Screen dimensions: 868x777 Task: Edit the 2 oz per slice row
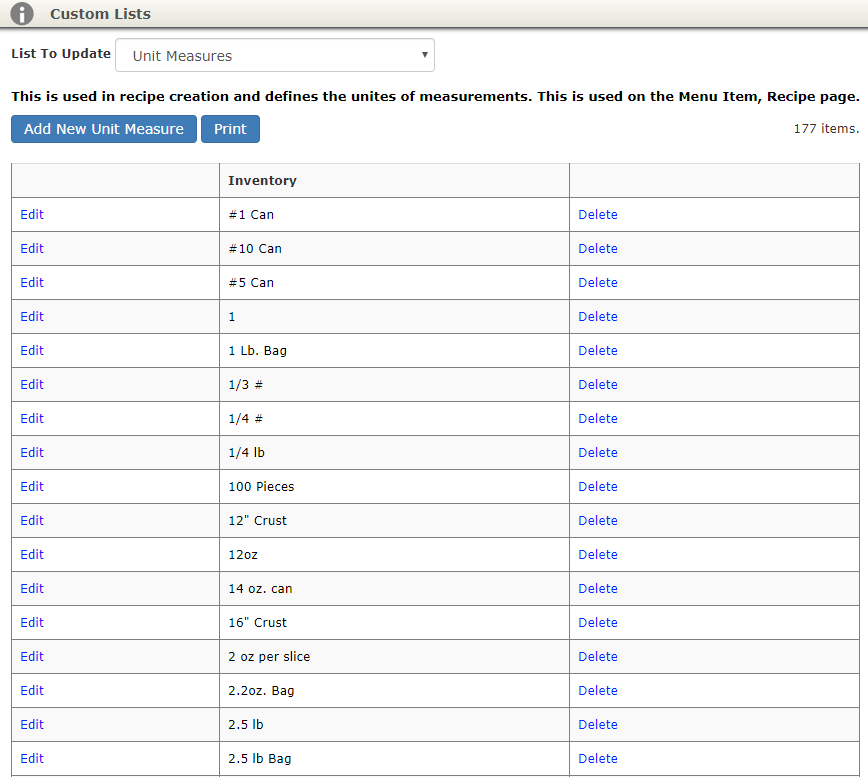click(32, 657)
